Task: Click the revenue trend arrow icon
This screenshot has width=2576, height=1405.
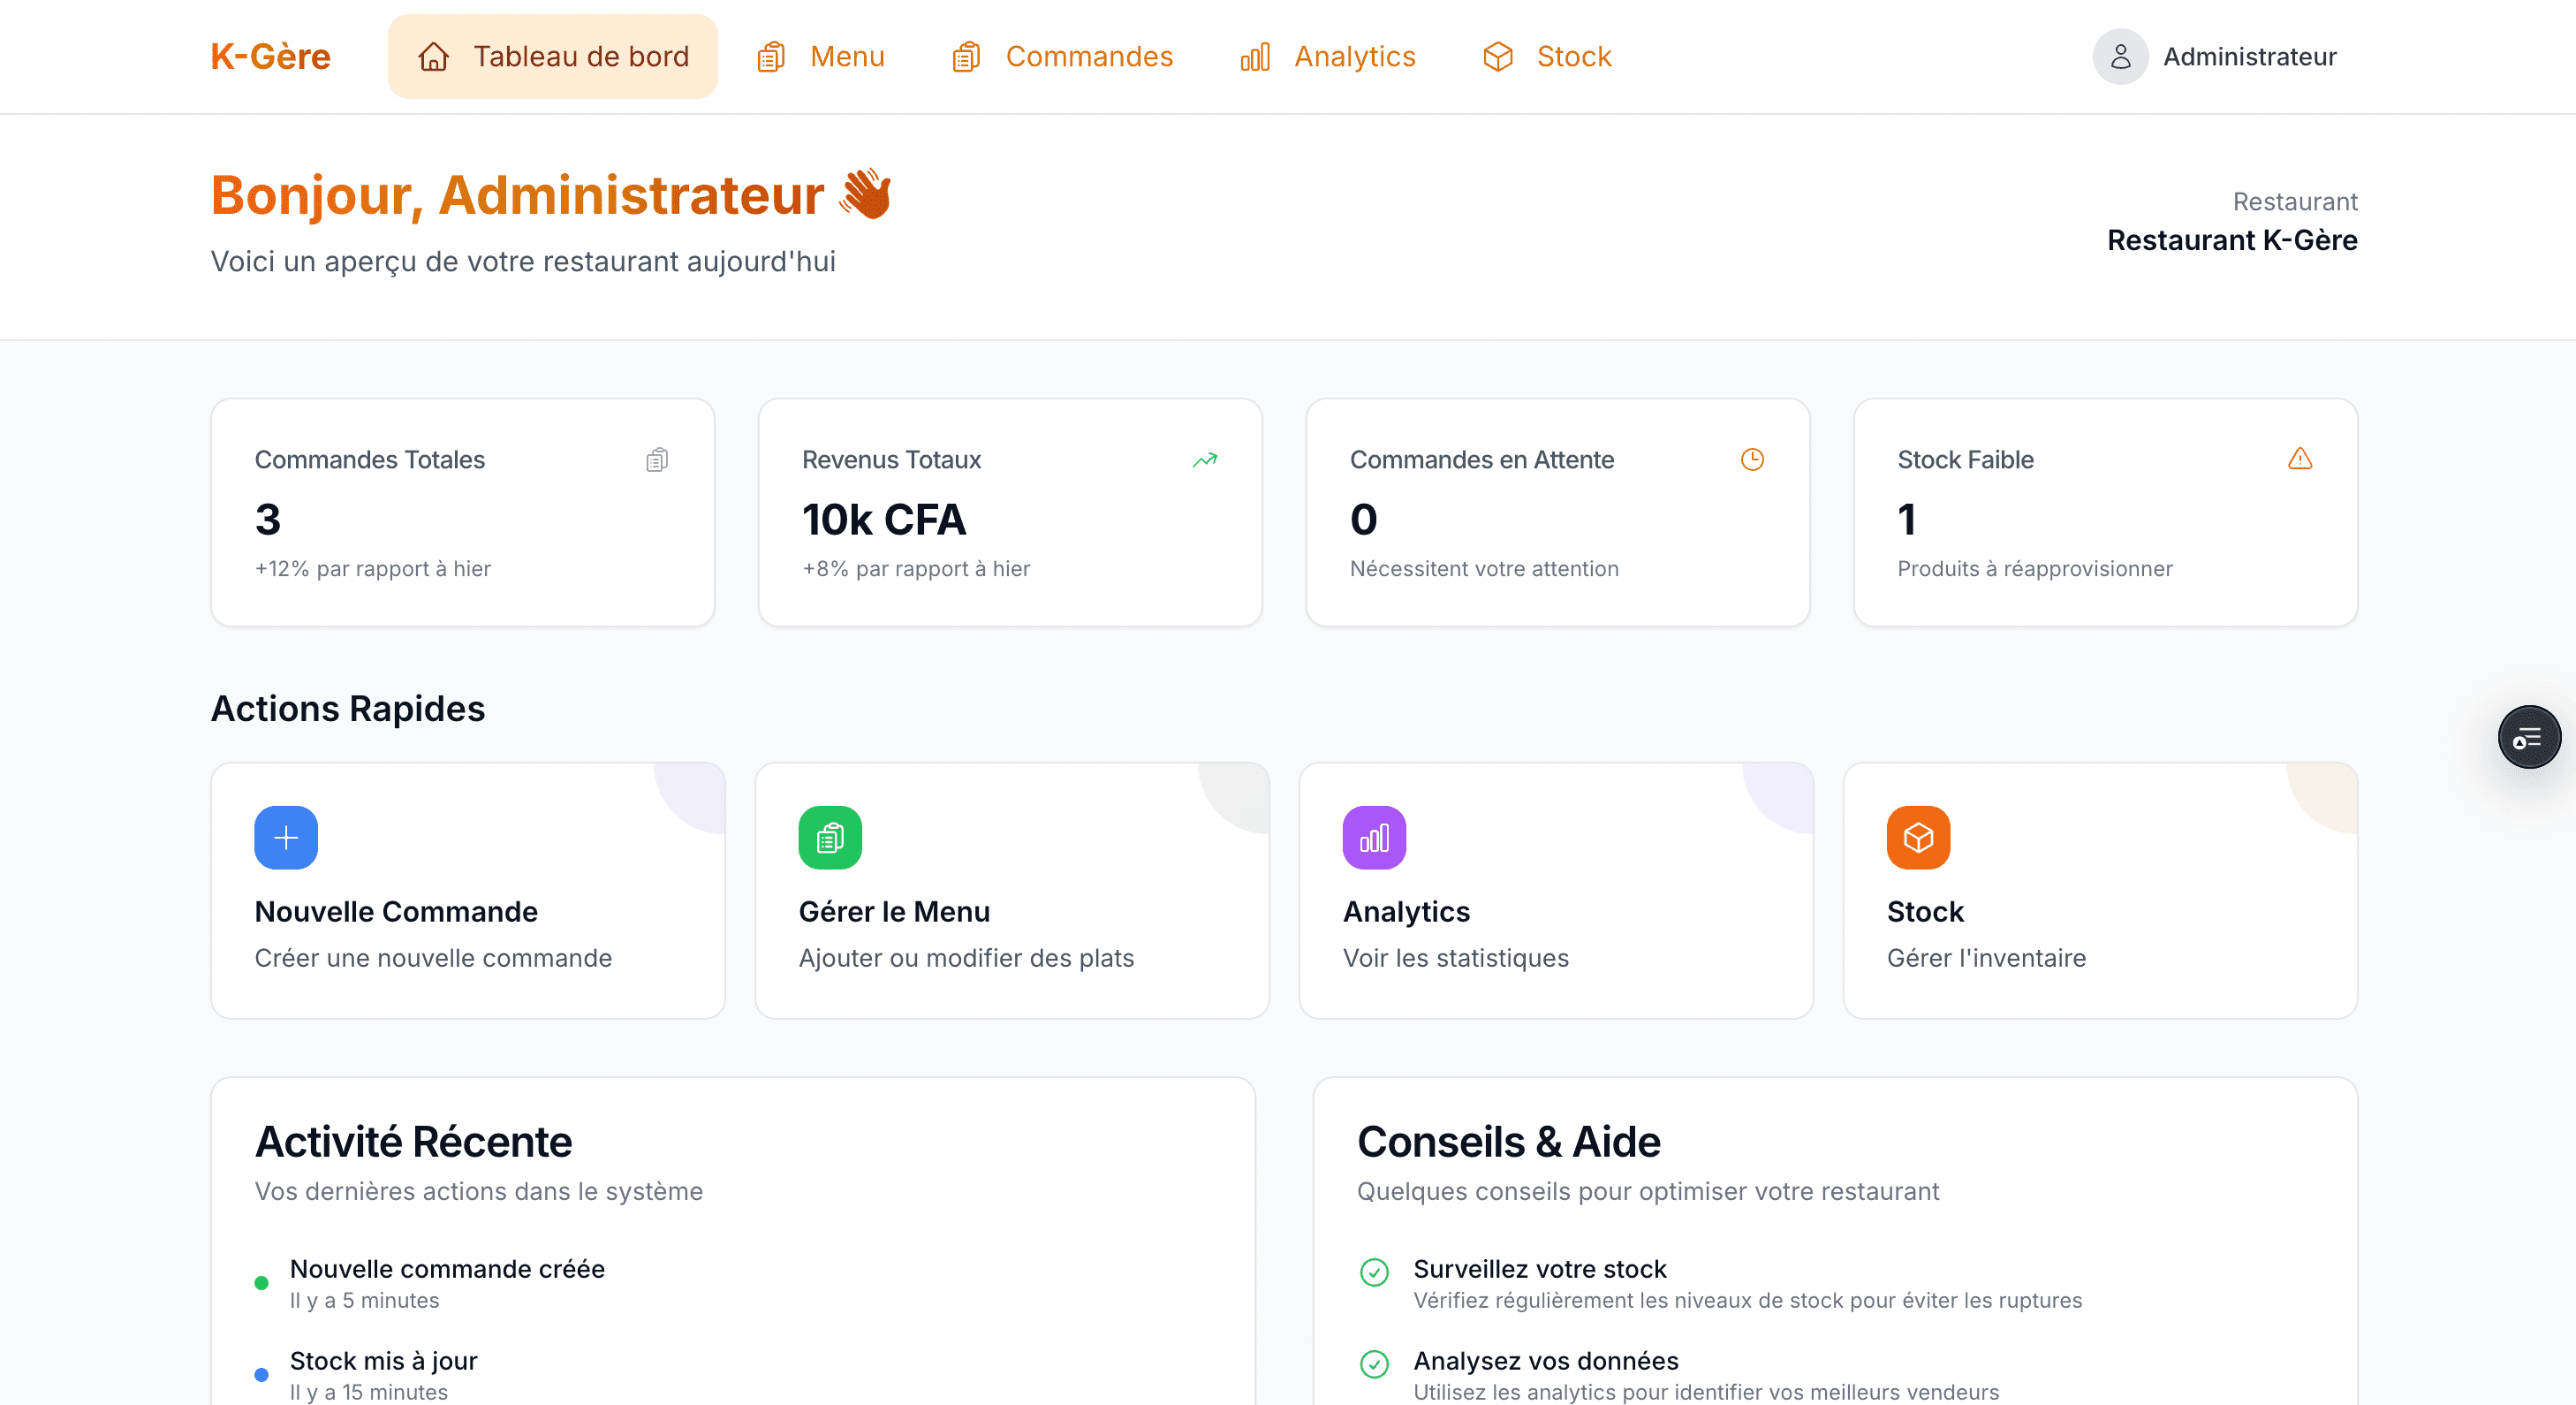Action: (x=1204, y=459)
